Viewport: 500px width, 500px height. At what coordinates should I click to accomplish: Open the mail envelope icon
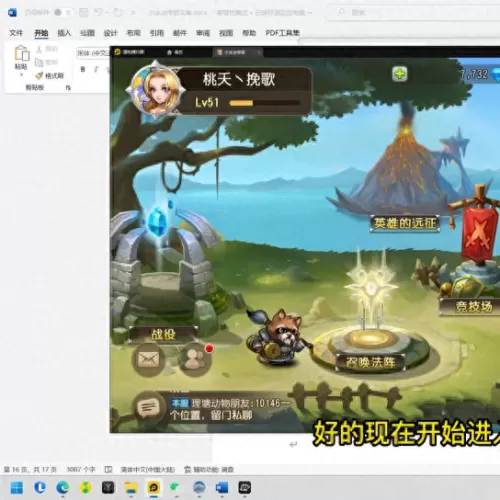click(x=148, y=359)
